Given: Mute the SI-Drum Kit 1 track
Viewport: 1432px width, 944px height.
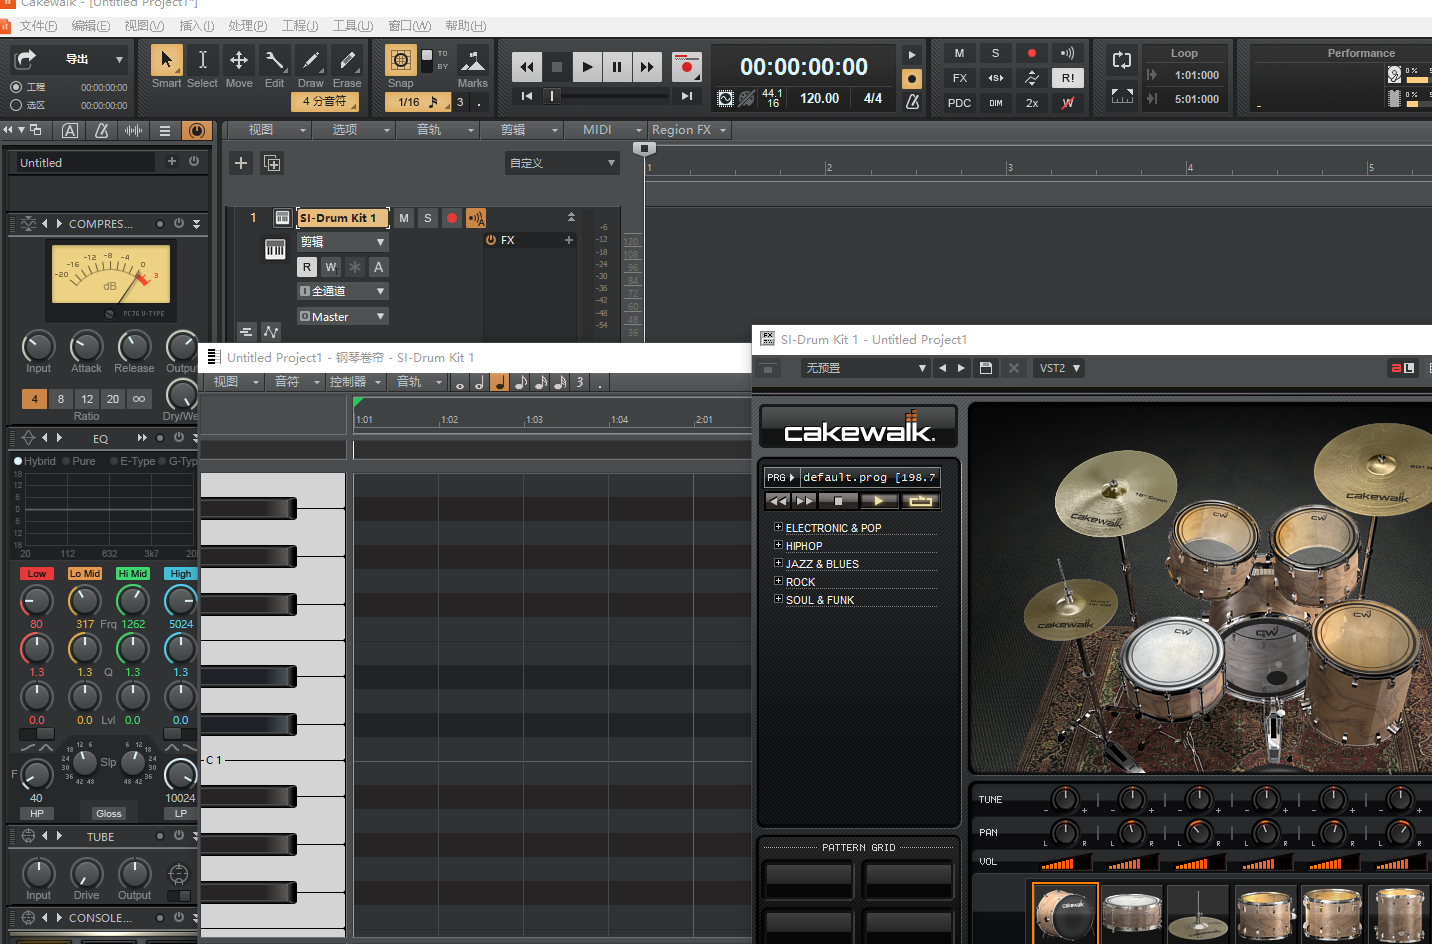Looking at the screenshot, I should (x=404, y=218).
